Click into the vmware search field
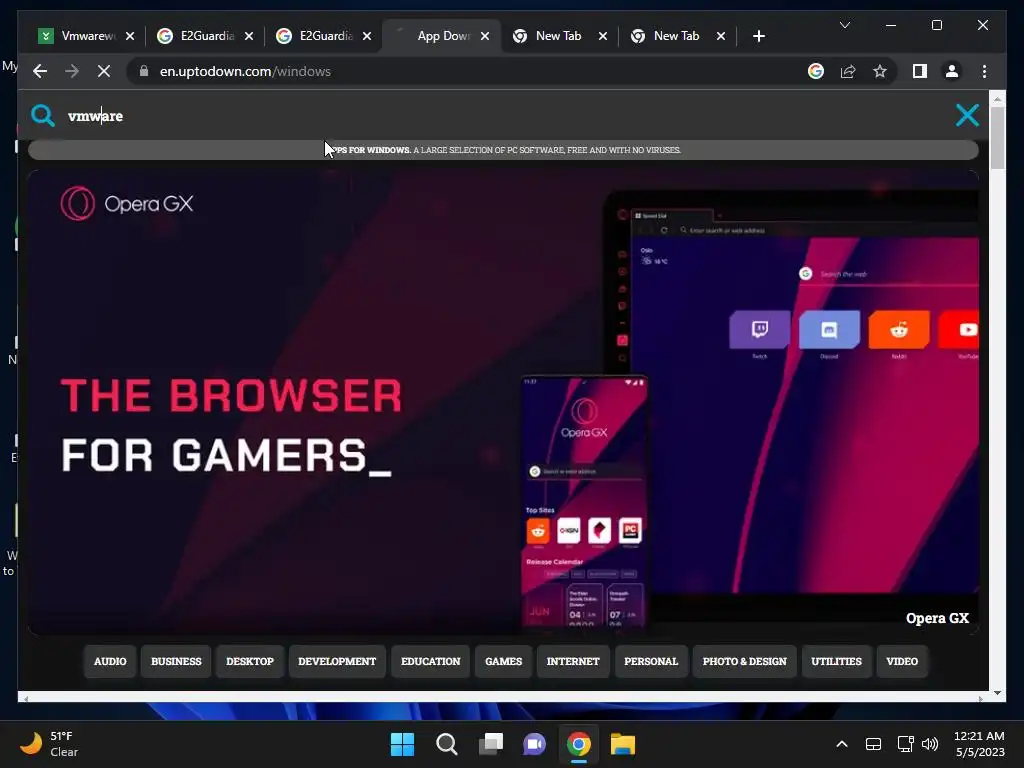1024x768 pixels. click(x=503, y=116)
